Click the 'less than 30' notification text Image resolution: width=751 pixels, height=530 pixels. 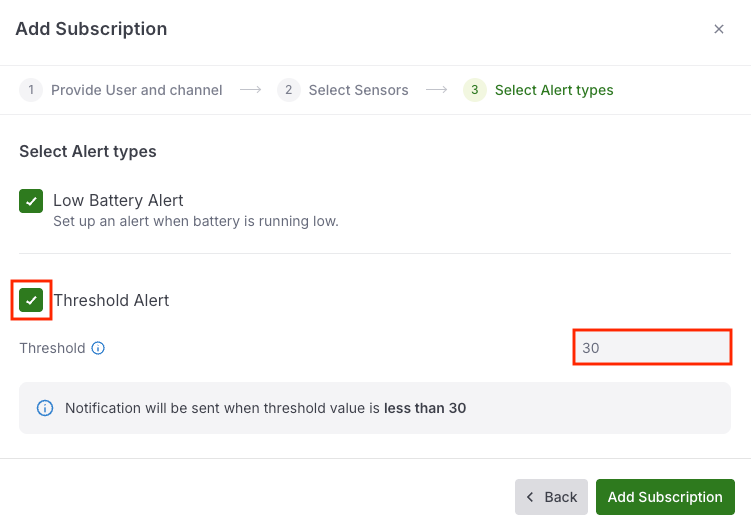(425, 408)
